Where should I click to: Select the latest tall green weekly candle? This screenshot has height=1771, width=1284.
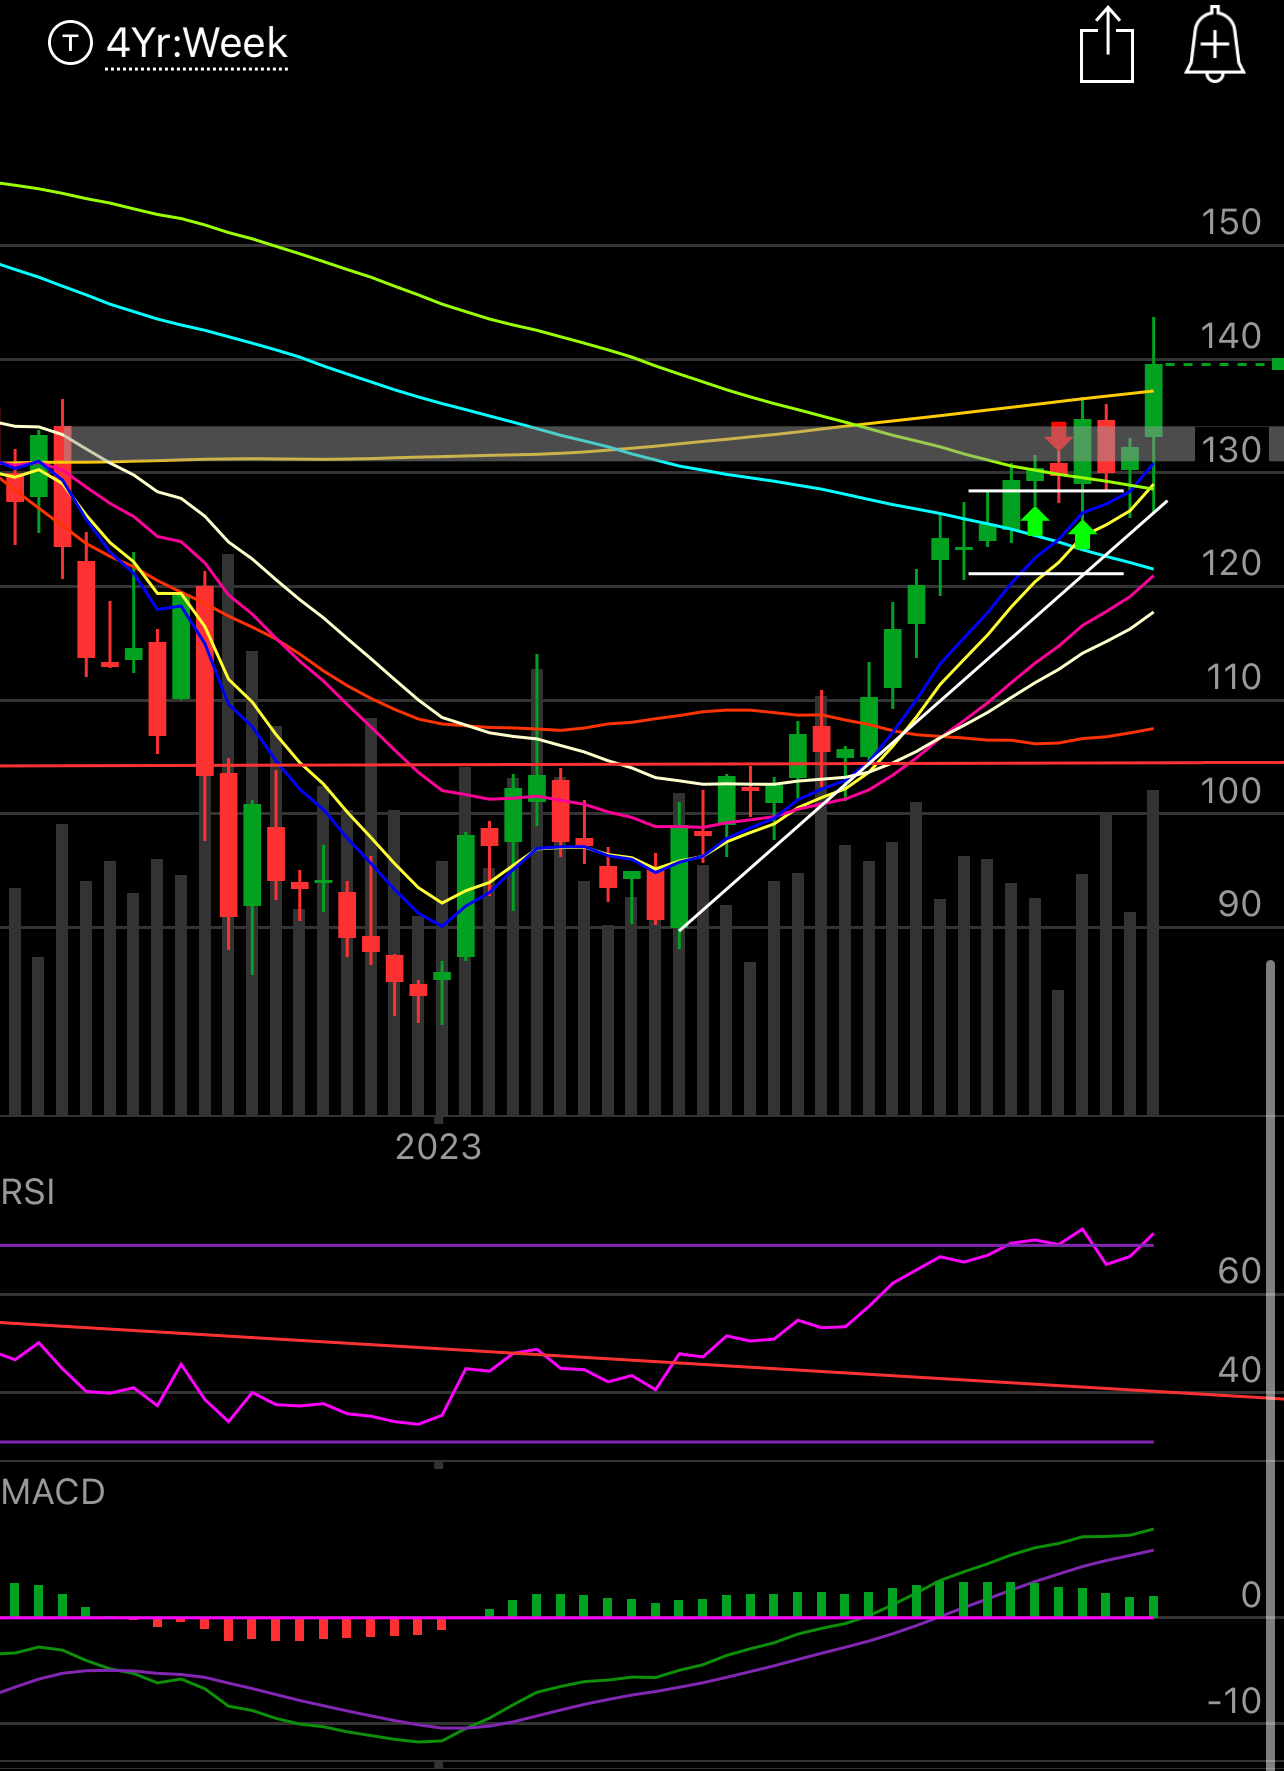tap(1153, 400)
